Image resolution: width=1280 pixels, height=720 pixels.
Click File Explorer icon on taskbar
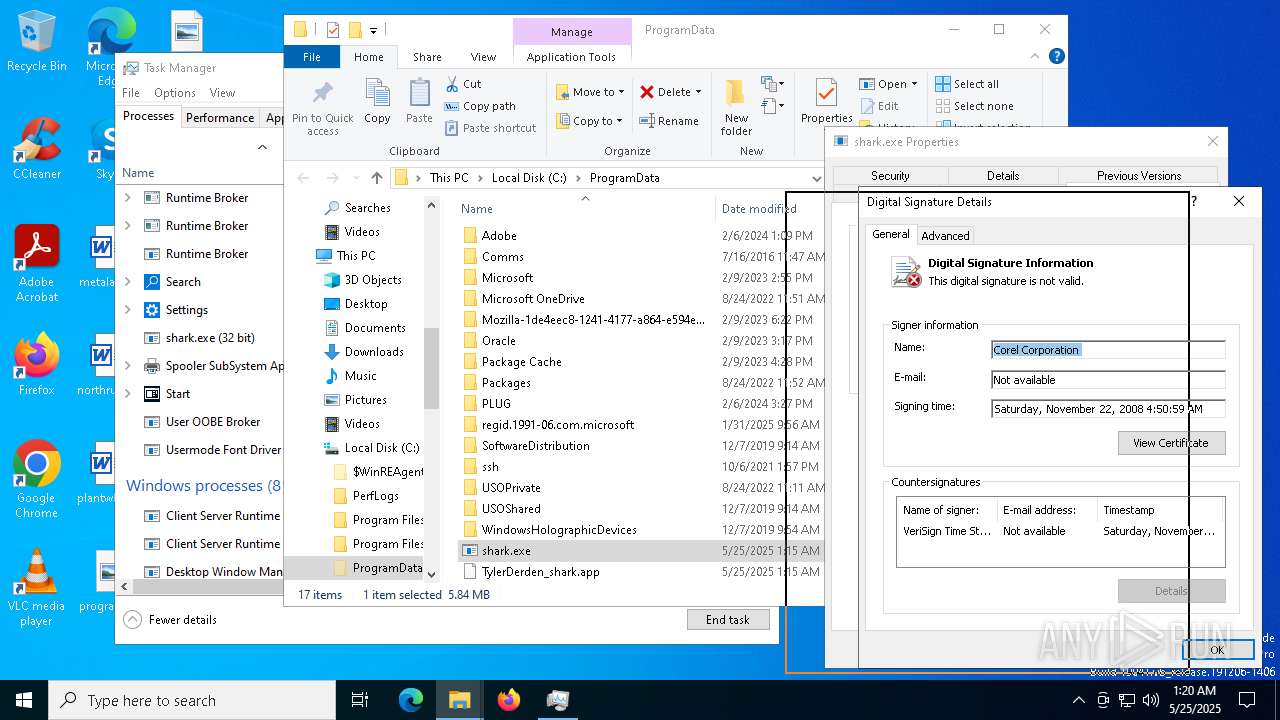pos(459,700)
